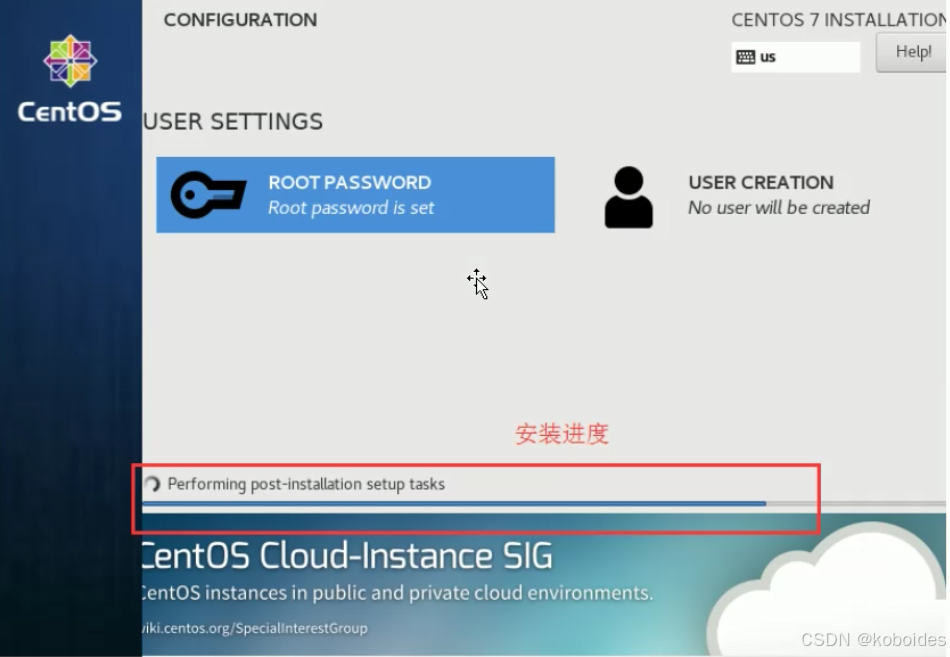950x657 pixels.
Task: Click the USER SETTINGS heading
Action: (233, 121)
